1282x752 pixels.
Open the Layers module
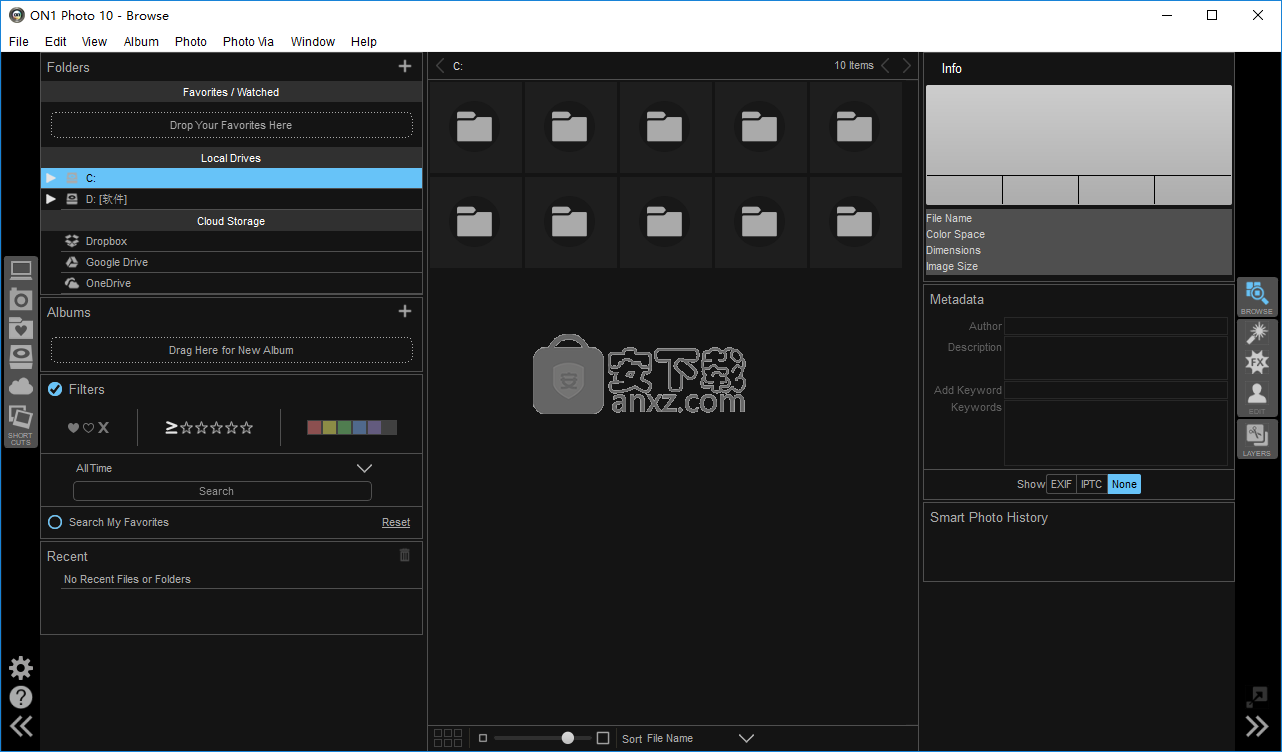[x=1257, y=438]
